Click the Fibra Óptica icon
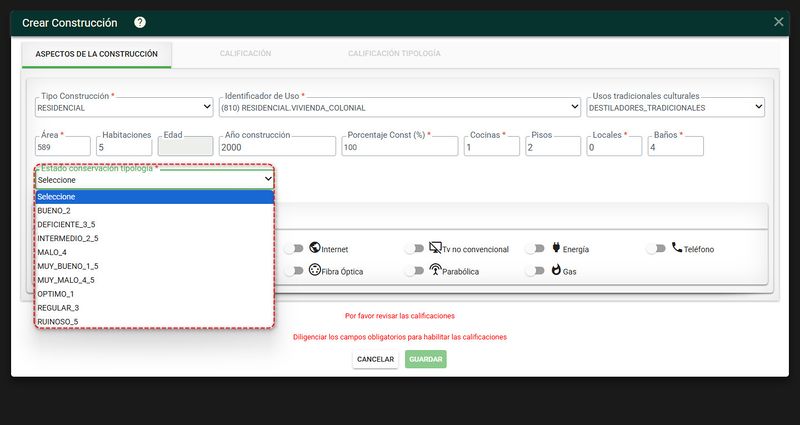Screen dimensions: 800x425 pos(315,270)
